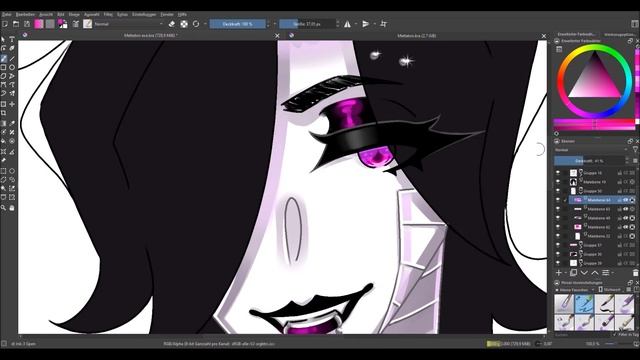Select the Transform tool in toolbox
640x360 pixels.
[4, 104]
